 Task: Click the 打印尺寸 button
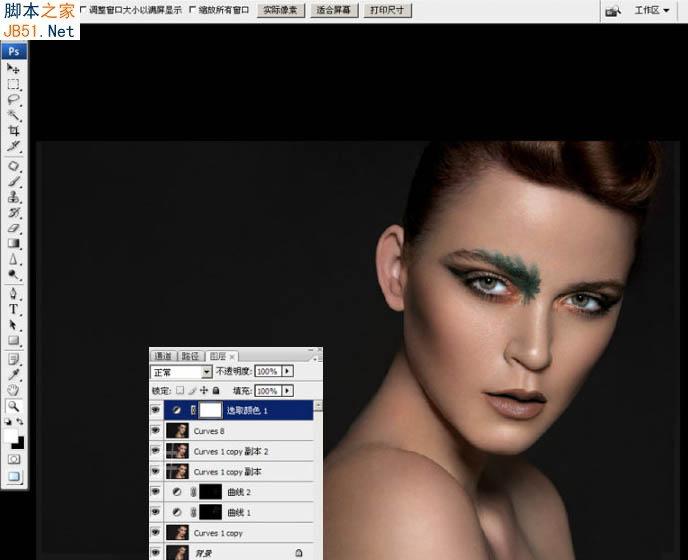tap(387, 10)
